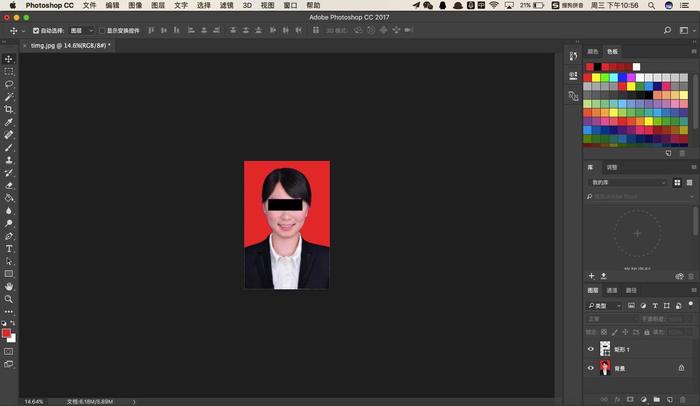This screenshot has width=700, height=406.
Task: Click the background white color swatch
Action: (x=12, y=339)
